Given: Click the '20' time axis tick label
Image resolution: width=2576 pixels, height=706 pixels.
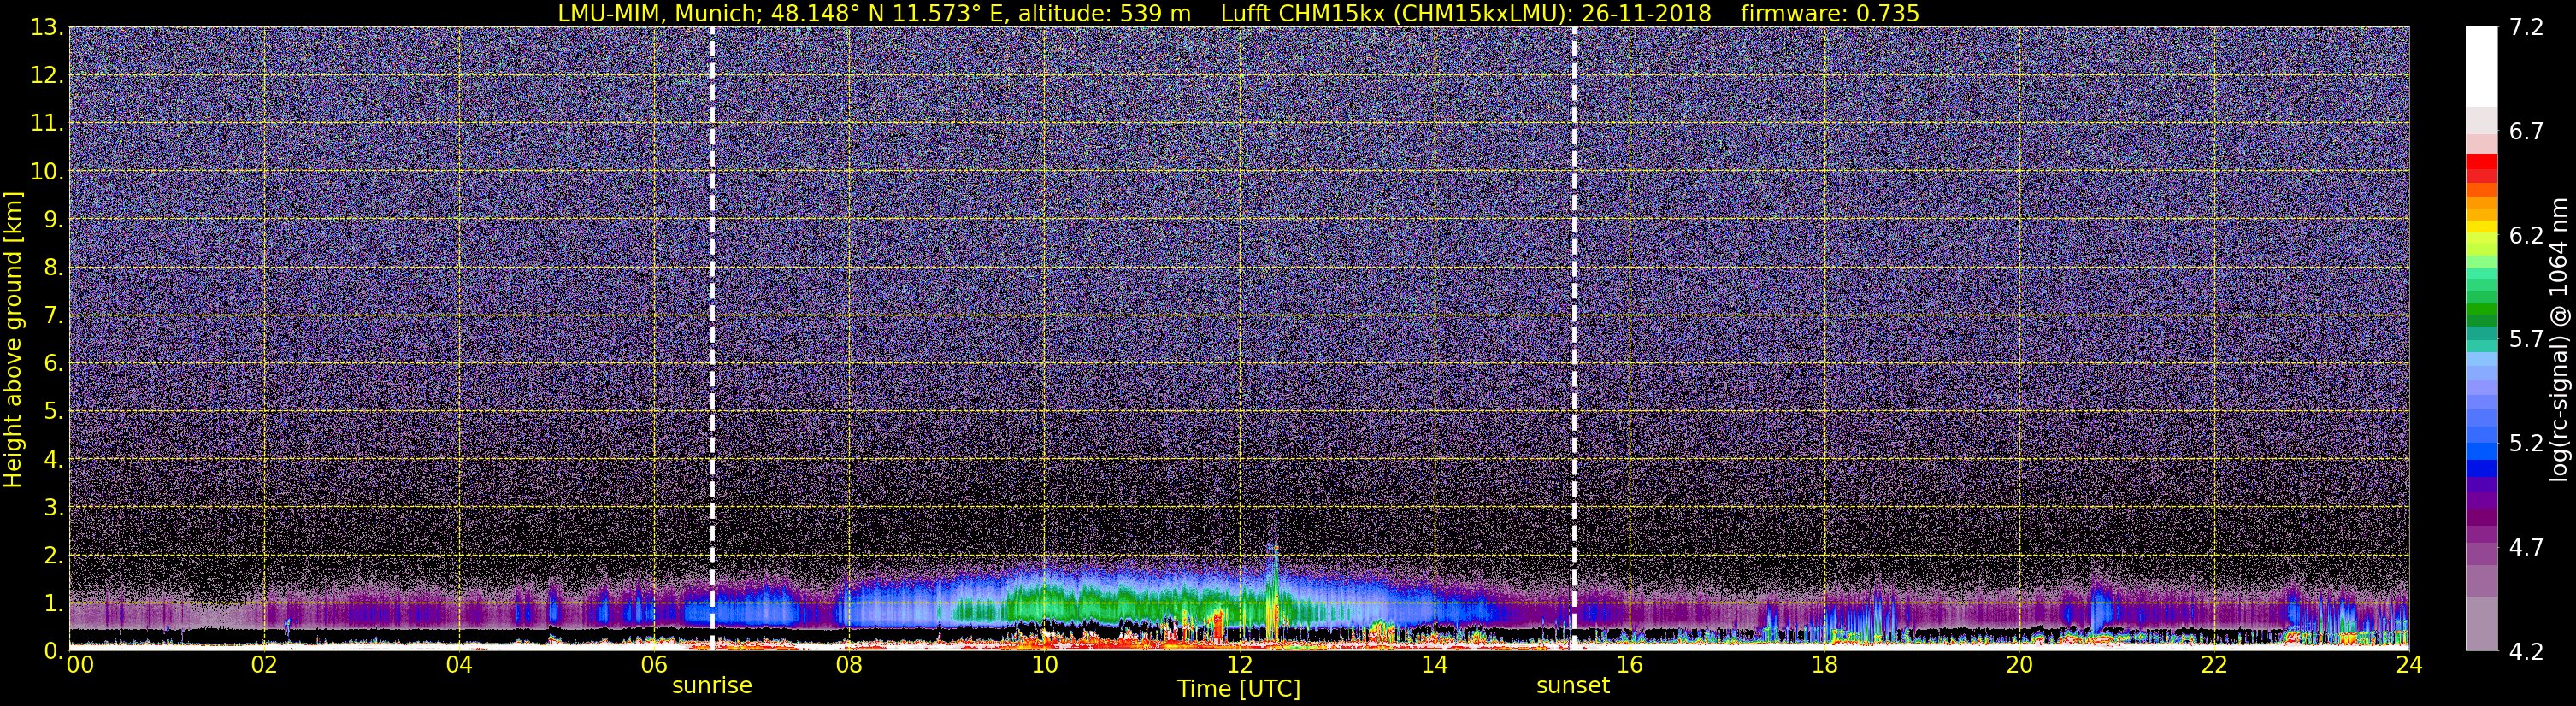Looking at the screenshot, I should [2019, 665].
